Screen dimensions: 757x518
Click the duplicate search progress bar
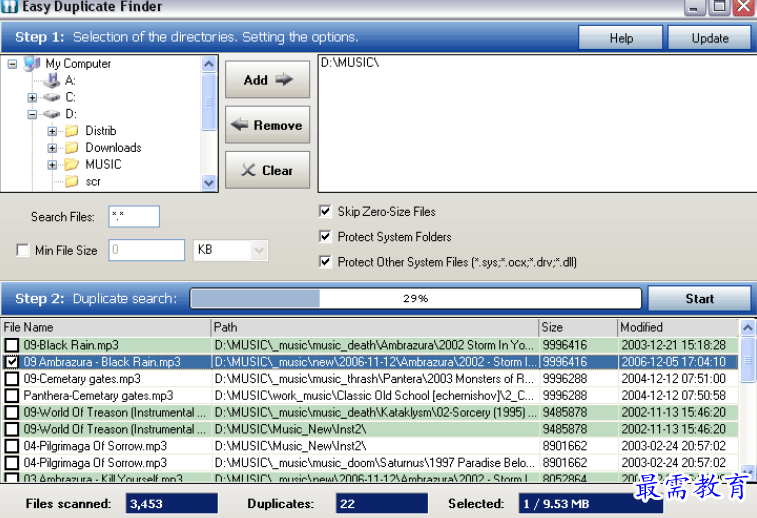[x=416, y=298]
